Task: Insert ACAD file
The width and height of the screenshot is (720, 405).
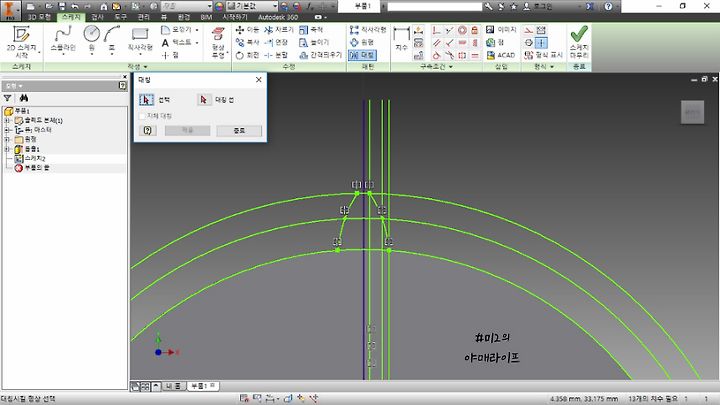Action: pyautogui.click(x=501, y=55)
